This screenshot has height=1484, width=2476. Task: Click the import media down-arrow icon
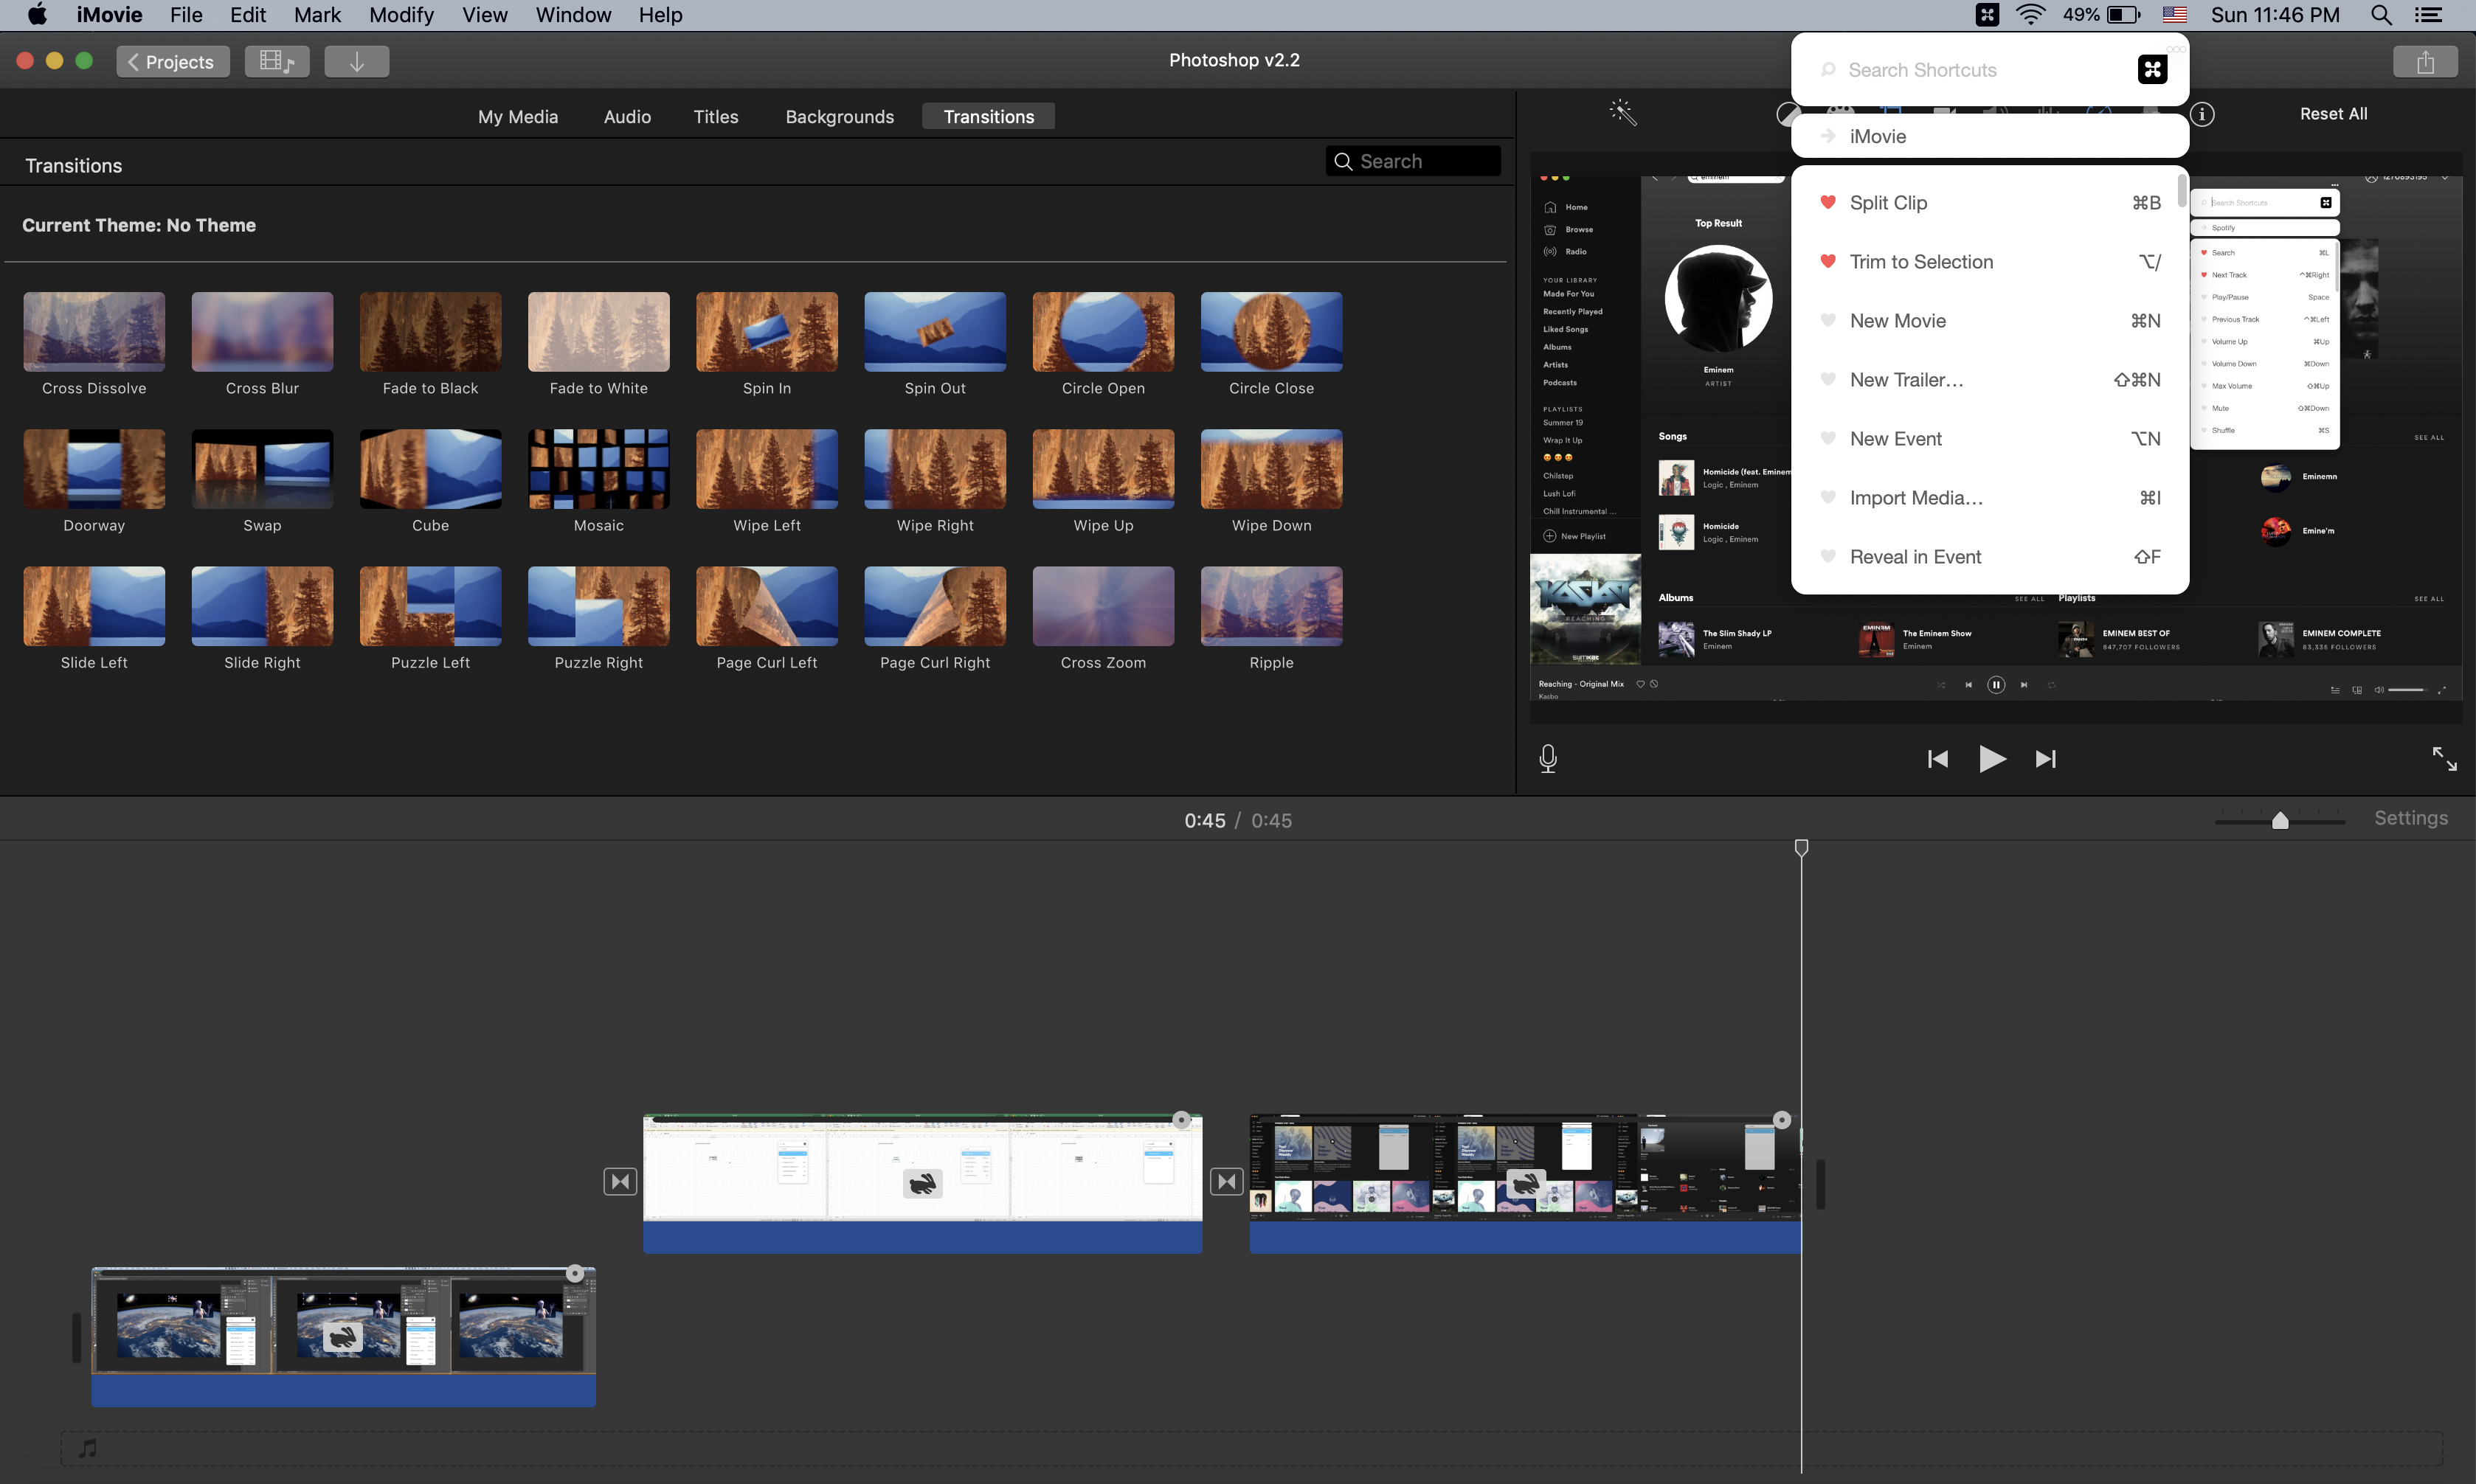[356, 61]
